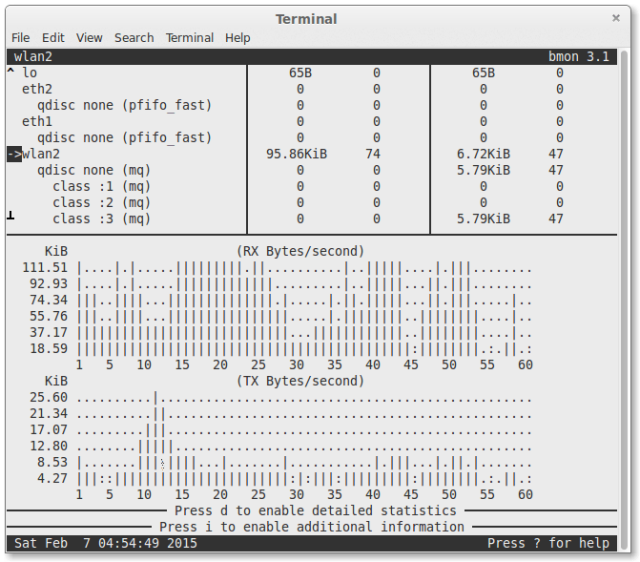This screenshot has width=640, height=562.
Task: Close the Terminal window
Action: (x=616, y=18)
